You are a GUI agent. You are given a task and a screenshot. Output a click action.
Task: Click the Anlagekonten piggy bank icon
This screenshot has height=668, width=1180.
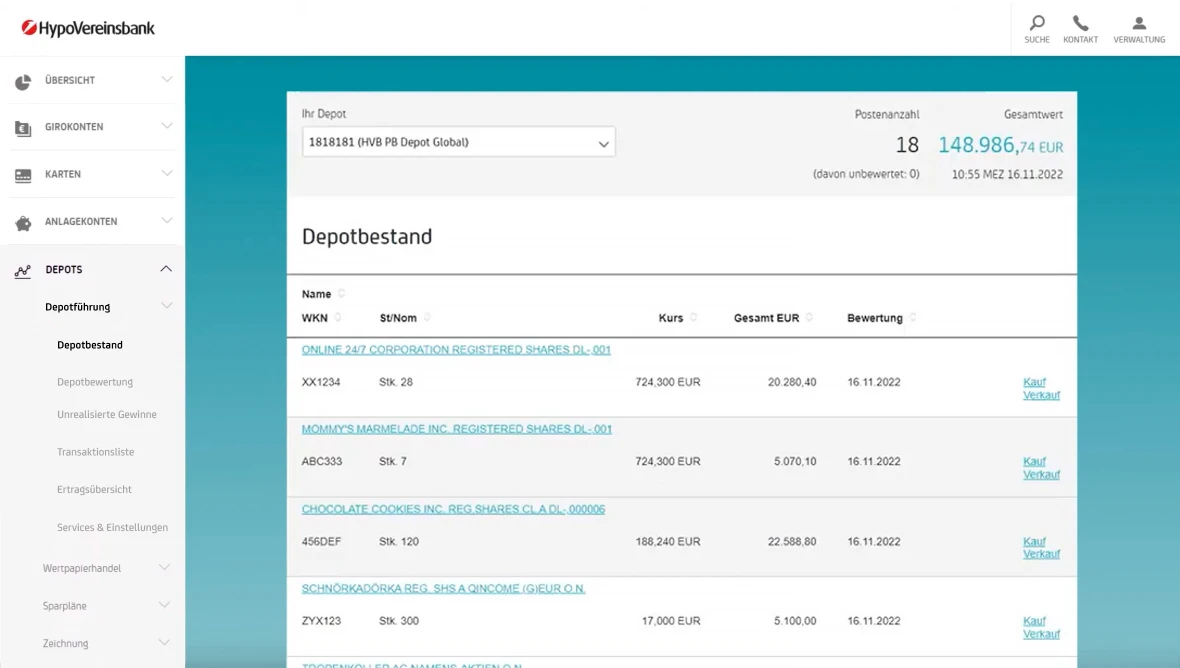[x=23, y=223]
